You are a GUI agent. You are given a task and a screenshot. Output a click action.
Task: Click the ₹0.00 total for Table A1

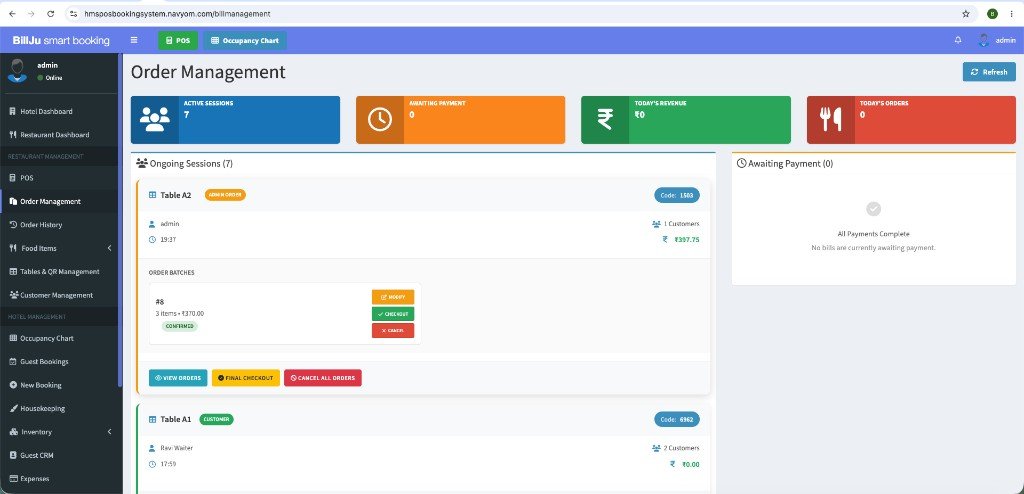[690, 465]
